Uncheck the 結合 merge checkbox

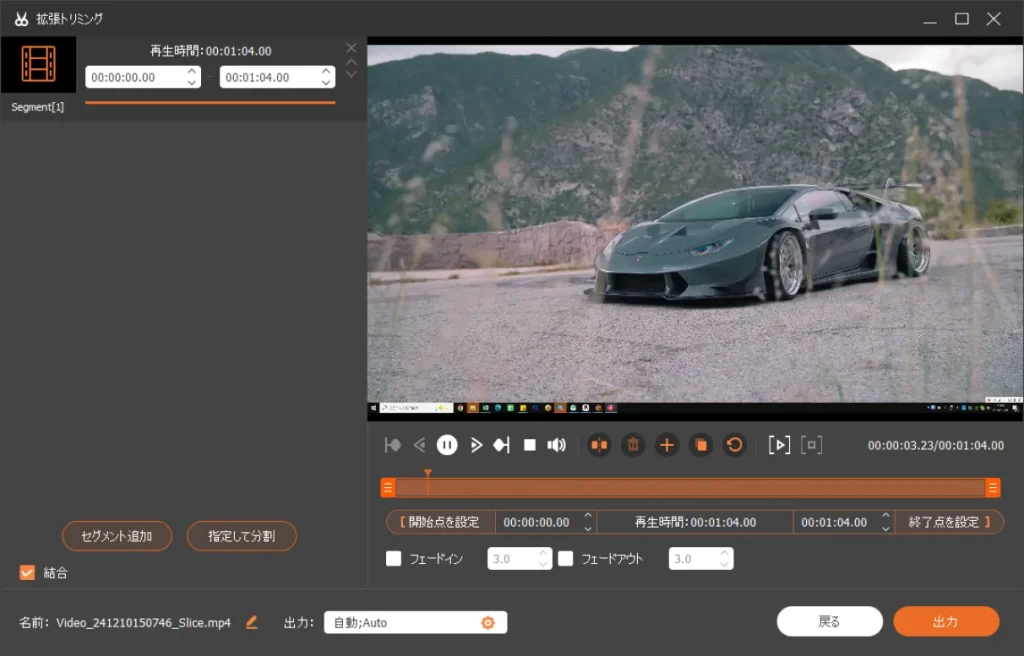tap(28, 573)
